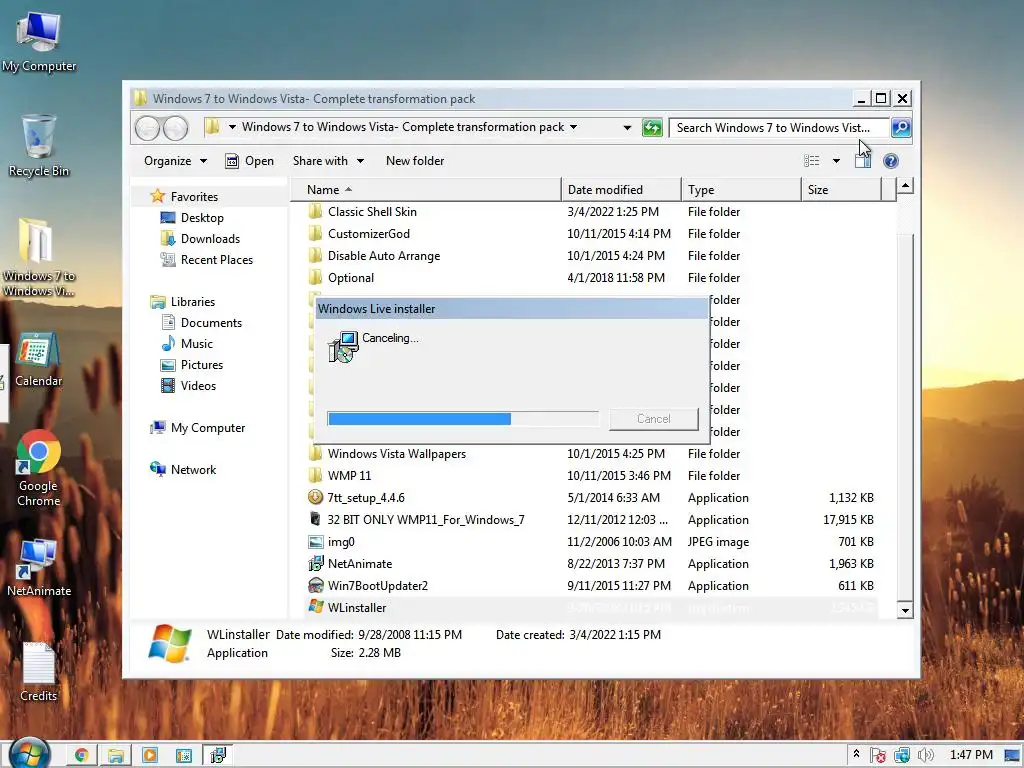Select Network in the navigation pane
Image resolution: width=1024 pixels, height=768 pixels.
(183, 470)
